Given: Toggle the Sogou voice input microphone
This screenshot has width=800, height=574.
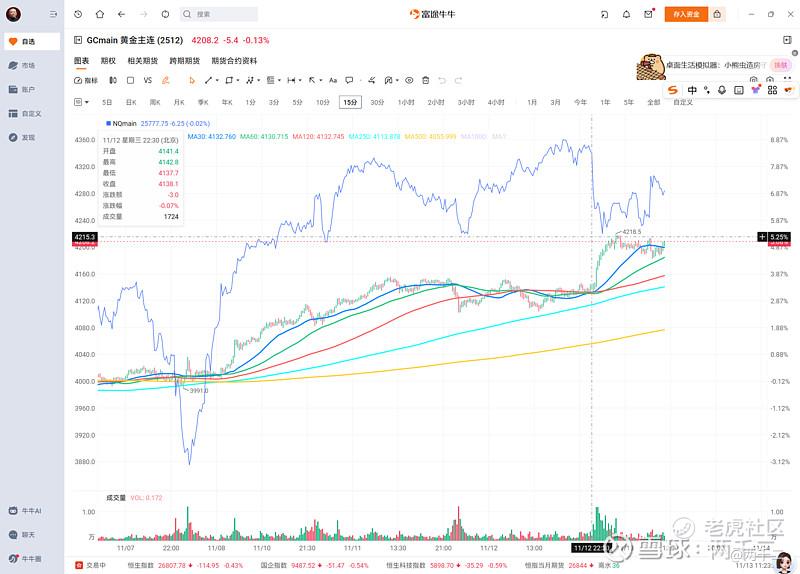Looking at the screenshot, I should point(722,90).
